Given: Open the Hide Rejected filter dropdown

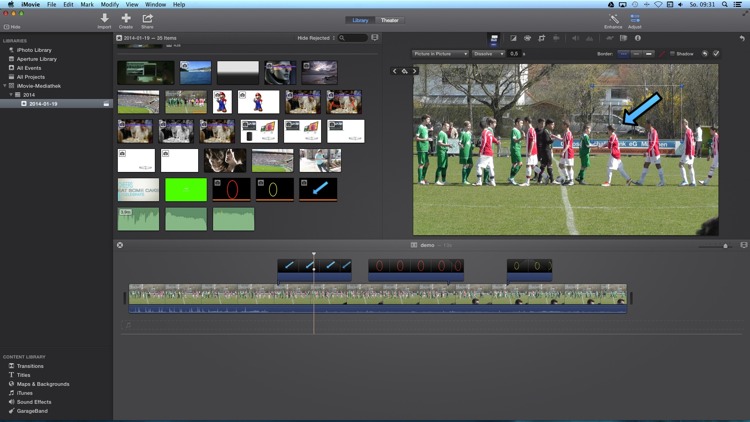Looking at the screenshot, I should [316, 38].
